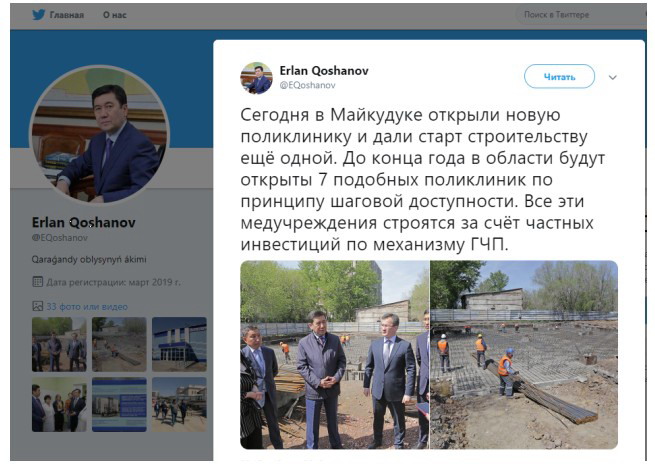Open the Erlan Qoshanov name in the tweet header

[x=324, y=71]
